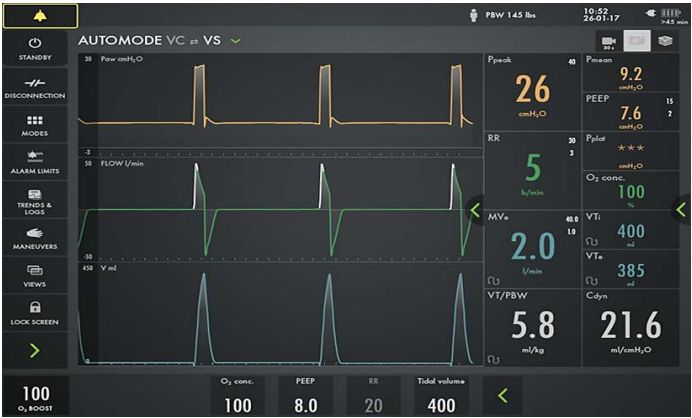This screenshot has width=692, height=418.
Task: Select the MVe 2.0 l/min tile
Action: click(x=533, y=249)
